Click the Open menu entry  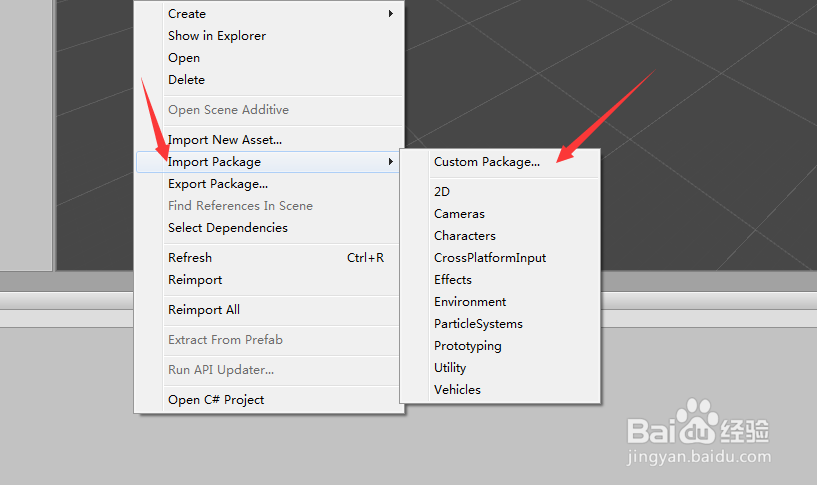(269, 57)
